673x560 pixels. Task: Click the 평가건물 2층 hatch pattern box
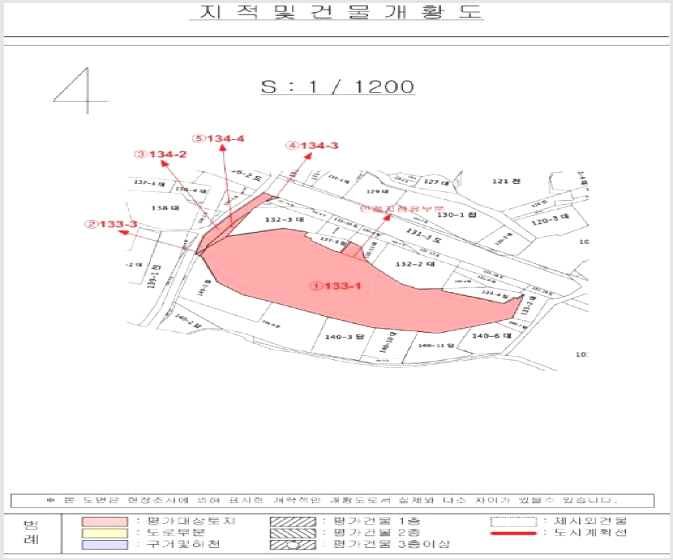click(x=293, y=533)
